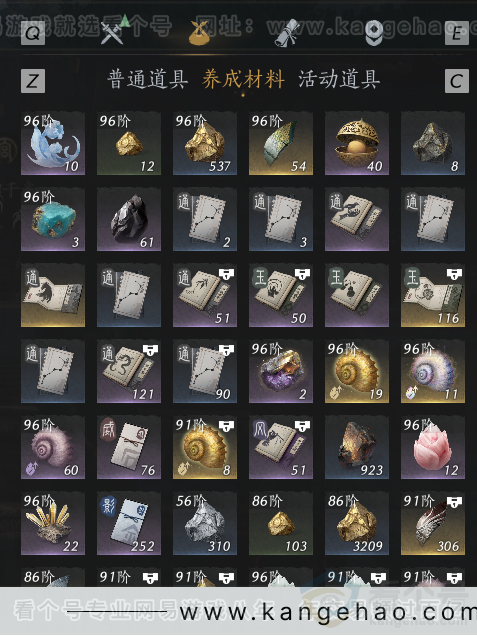Open the crossed swords equipment category

pos(112,33)
